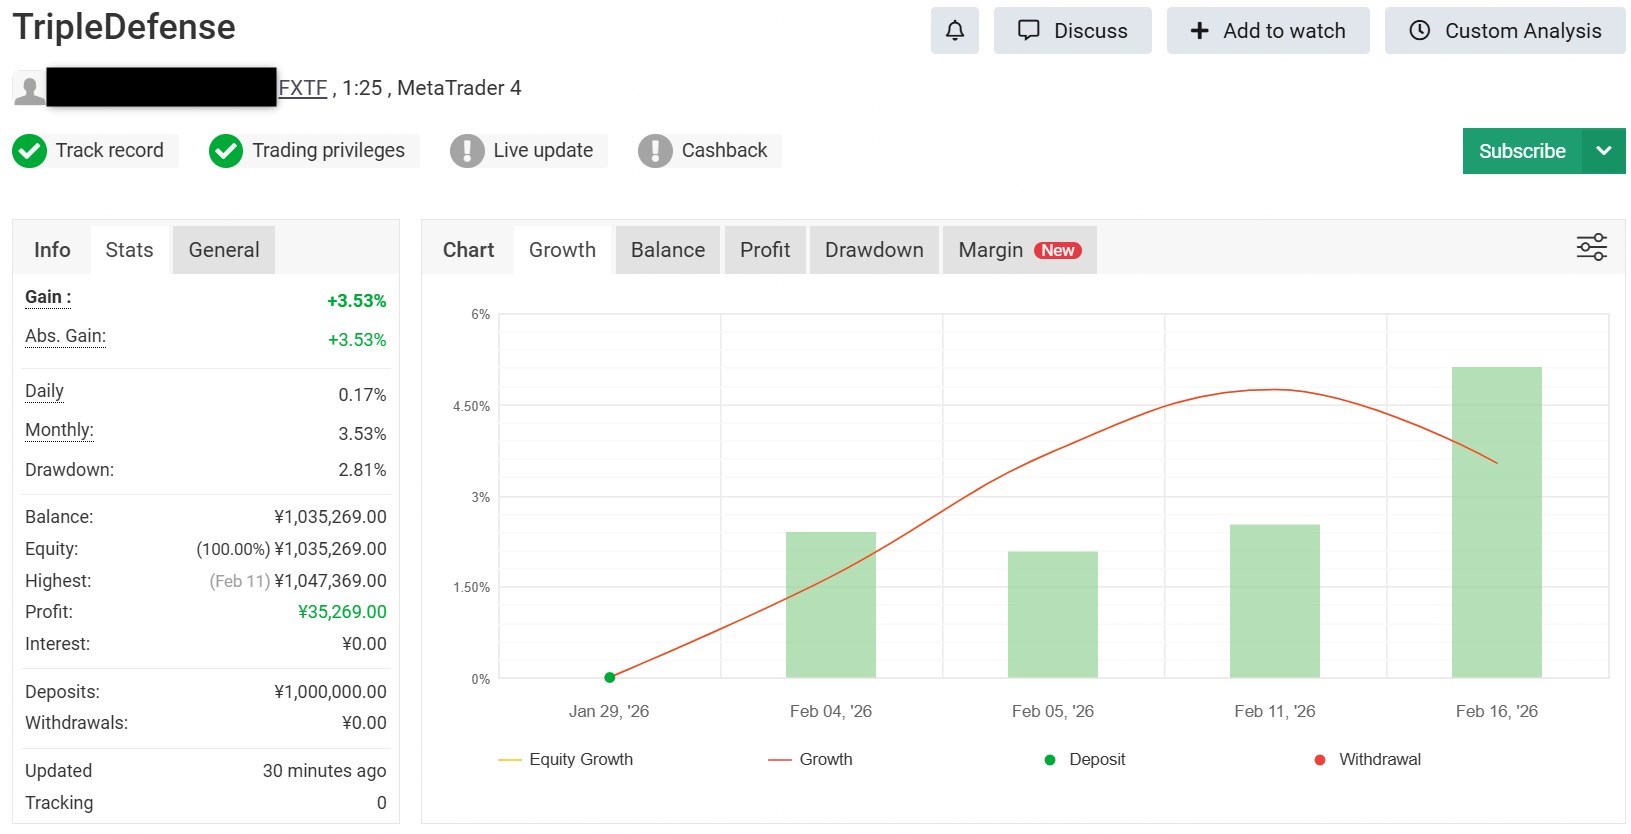1631x834 pixels.
Task: Click the notification bell icon
Action: click(954, 31)
